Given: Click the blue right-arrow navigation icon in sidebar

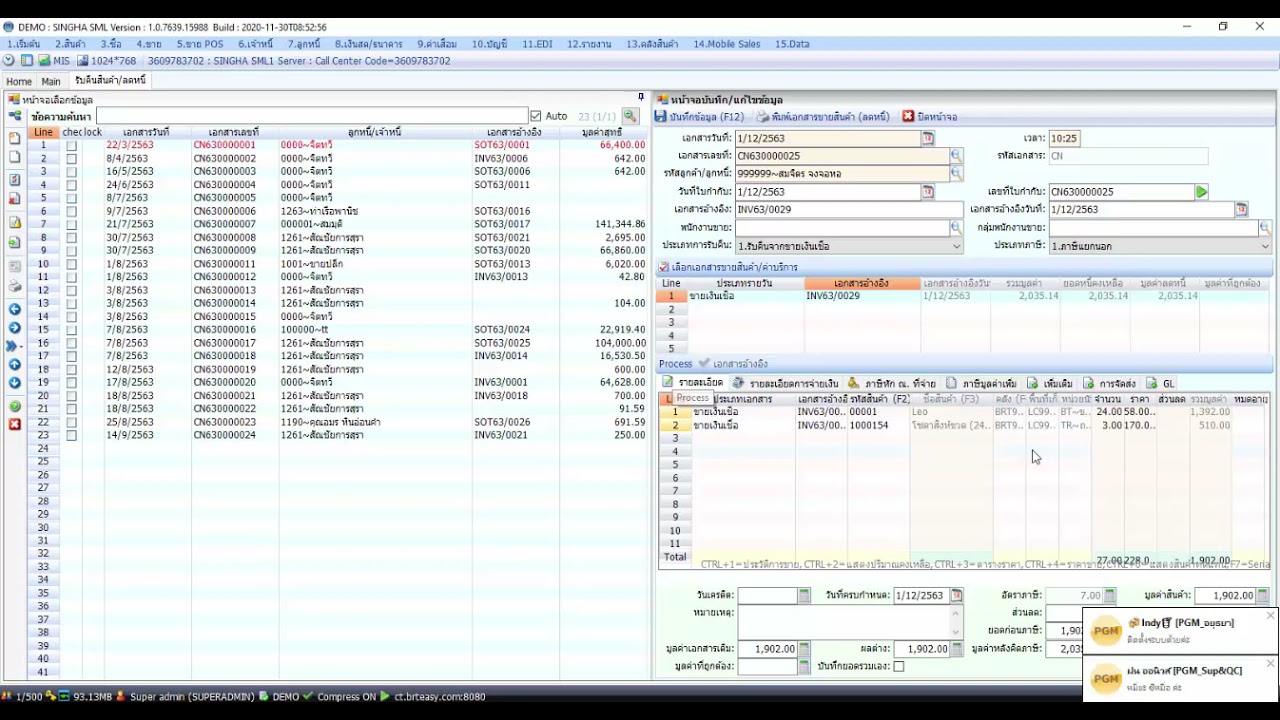Looking at the screenshot, I should (14, 328).
